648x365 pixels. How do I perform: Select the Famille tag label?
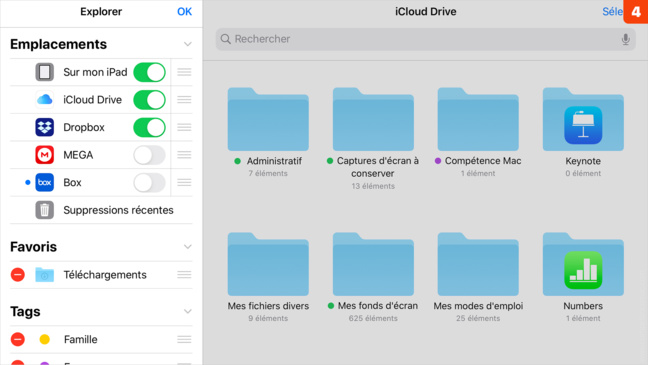click(x=81, y=339)
